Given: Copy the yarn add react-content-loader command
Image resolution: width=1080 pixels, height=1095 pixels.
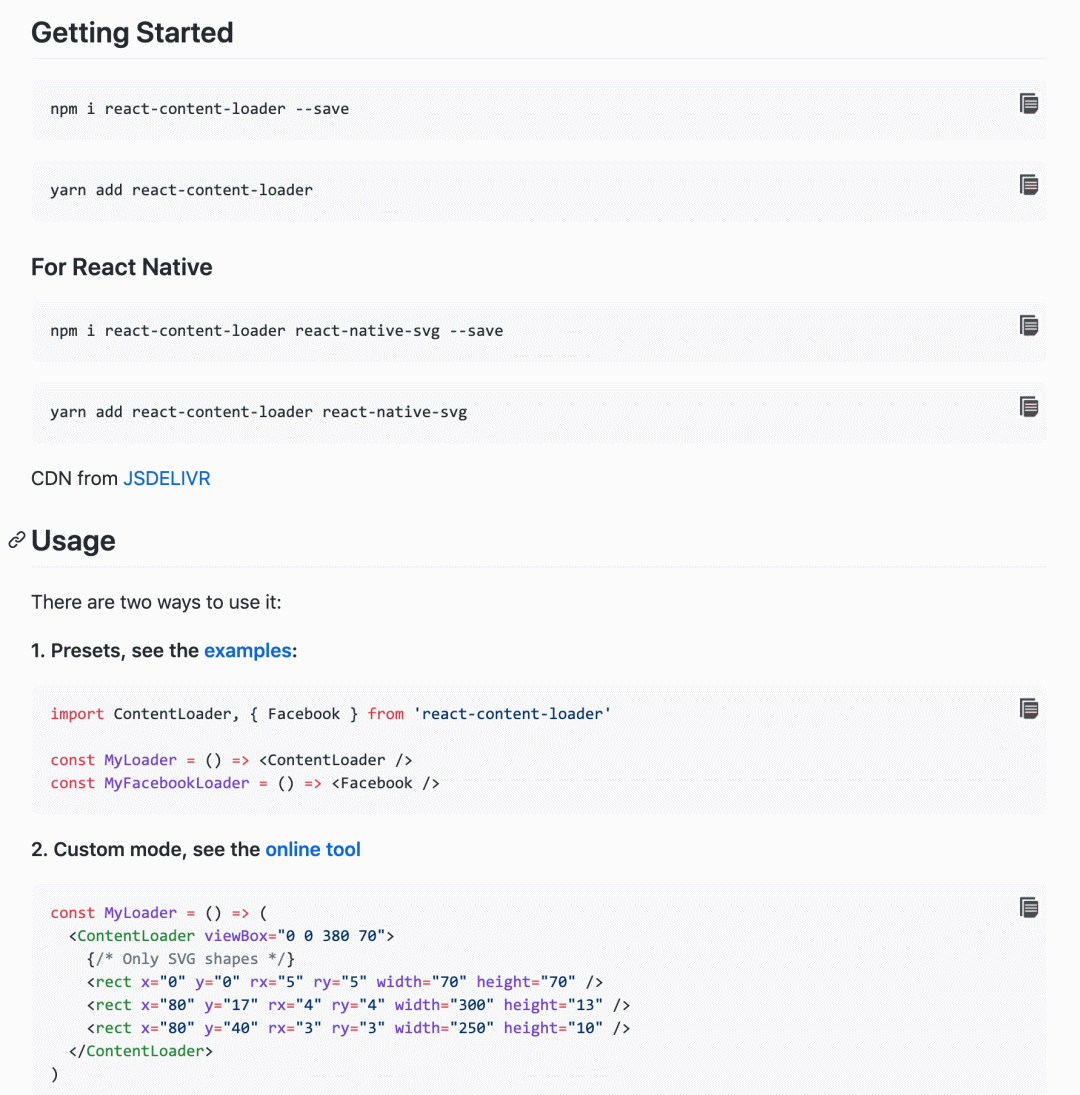Looking at the screenshot, I should pyautogui.click(x=1029, y=184).
